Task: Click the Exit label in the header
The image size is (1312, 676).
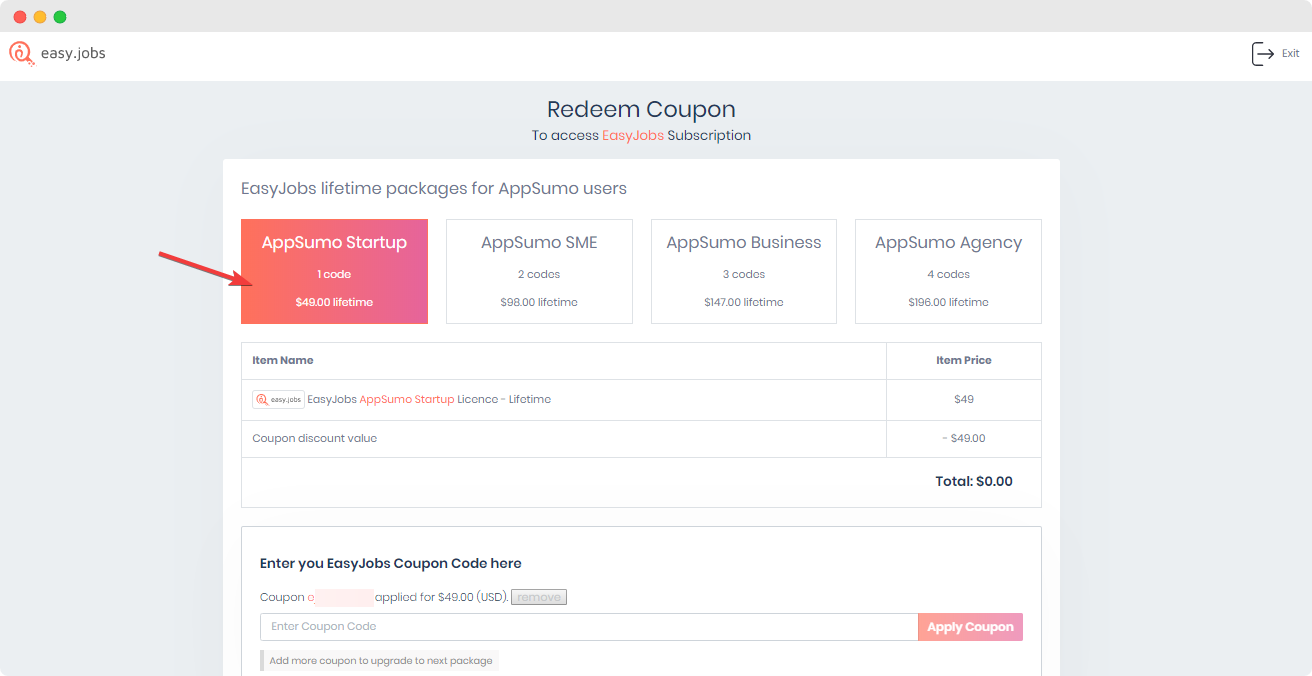Action: click(x=1291, y=54)
